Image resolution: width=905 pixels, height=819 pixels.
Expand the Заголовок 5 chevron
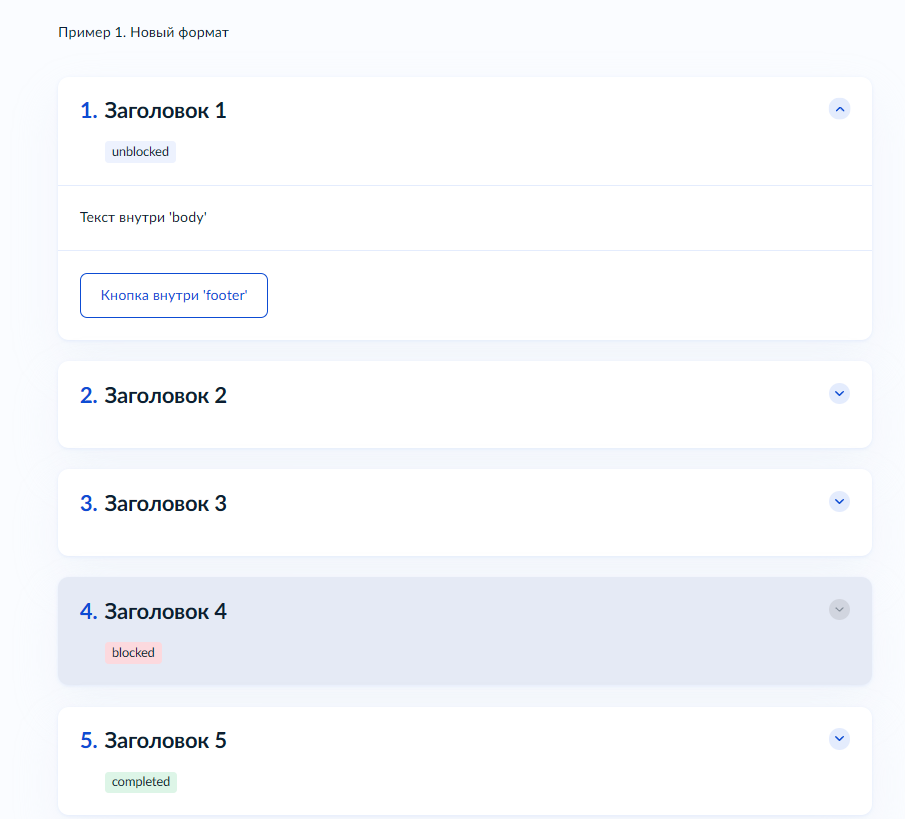(840, 739)
